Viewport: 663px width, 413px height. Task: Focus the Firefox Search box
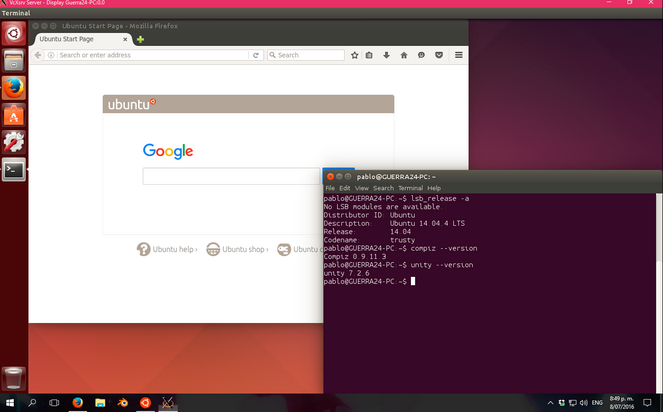click(x=306, y=55)
